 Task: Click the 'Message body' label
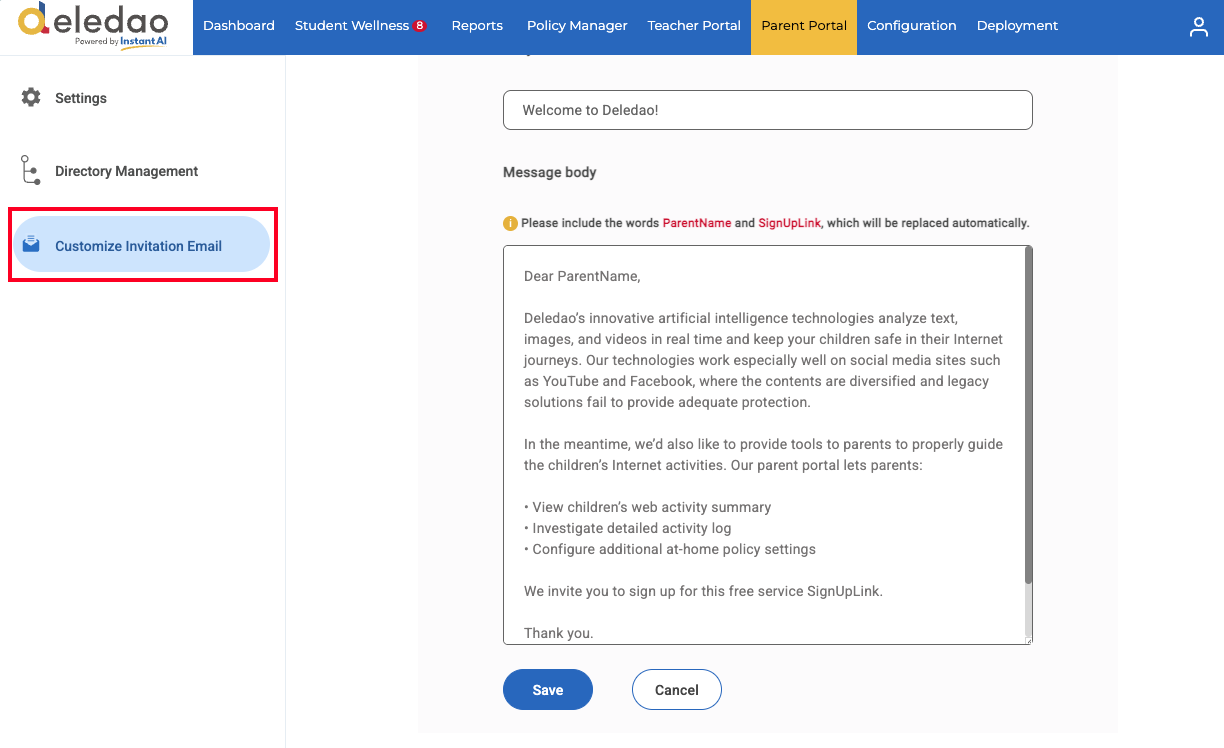(x=550, y=172)
